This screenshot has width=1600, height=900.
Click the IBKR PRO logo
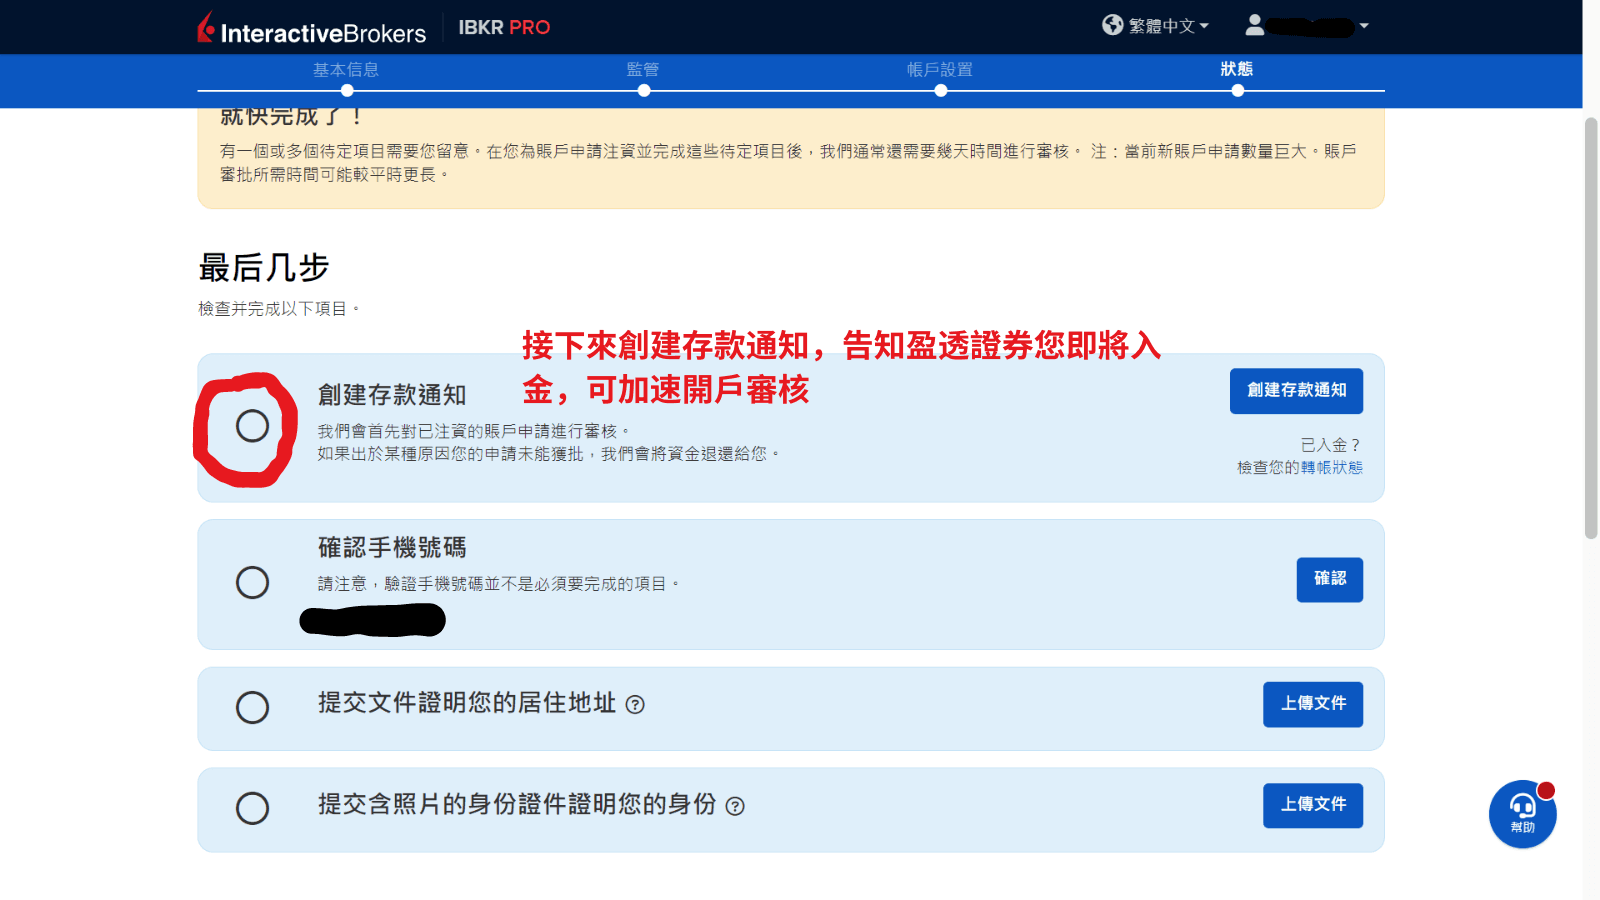[505, 28]
